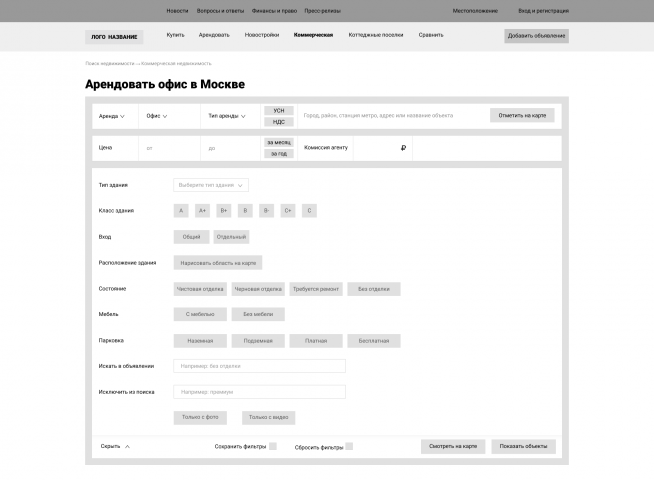Select Требуется ремонт condition
654x480 pixels.
(x=316, y=289)
